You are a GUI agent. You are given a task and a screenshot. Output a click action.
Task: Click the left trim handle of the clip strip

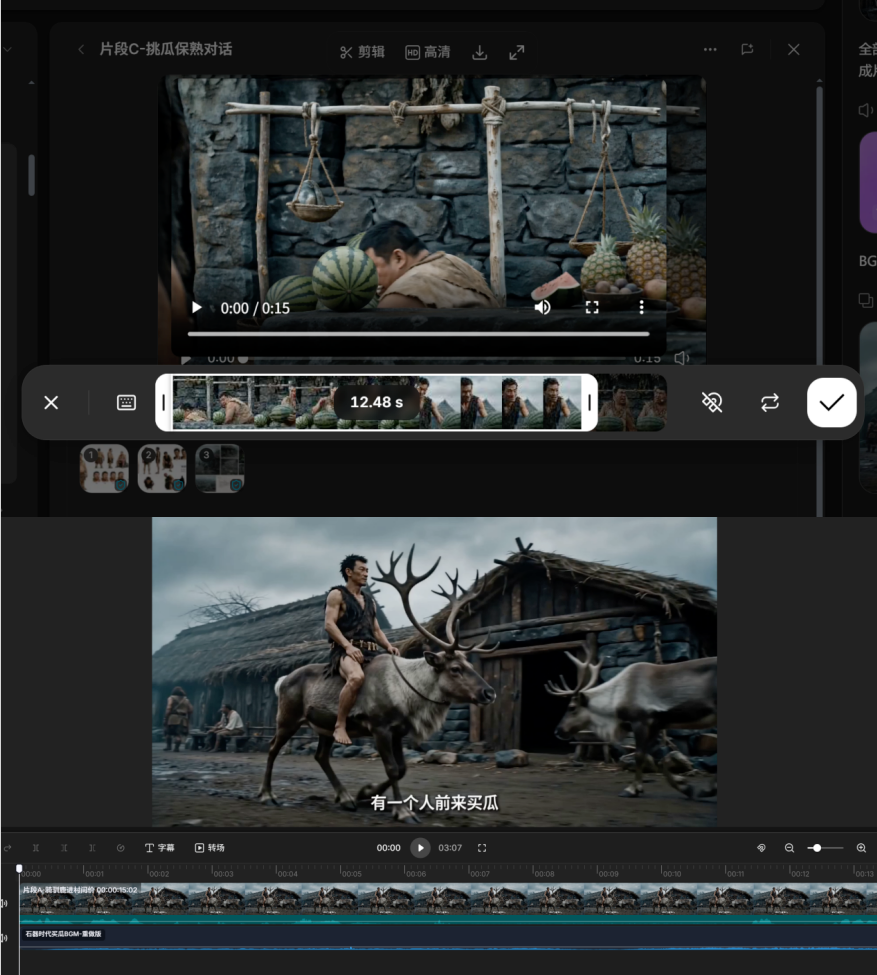tap(164, 402)
